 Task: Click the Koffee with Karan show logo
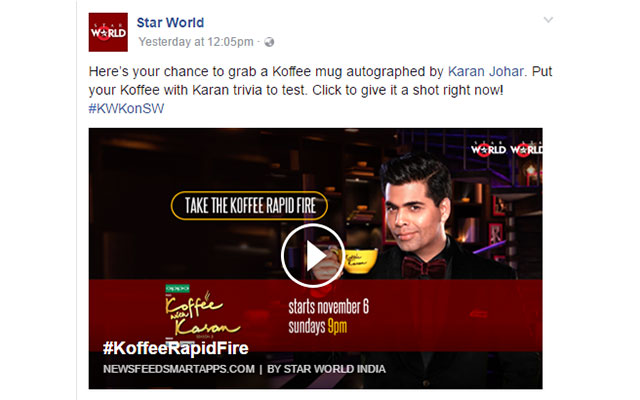[202, 314]
